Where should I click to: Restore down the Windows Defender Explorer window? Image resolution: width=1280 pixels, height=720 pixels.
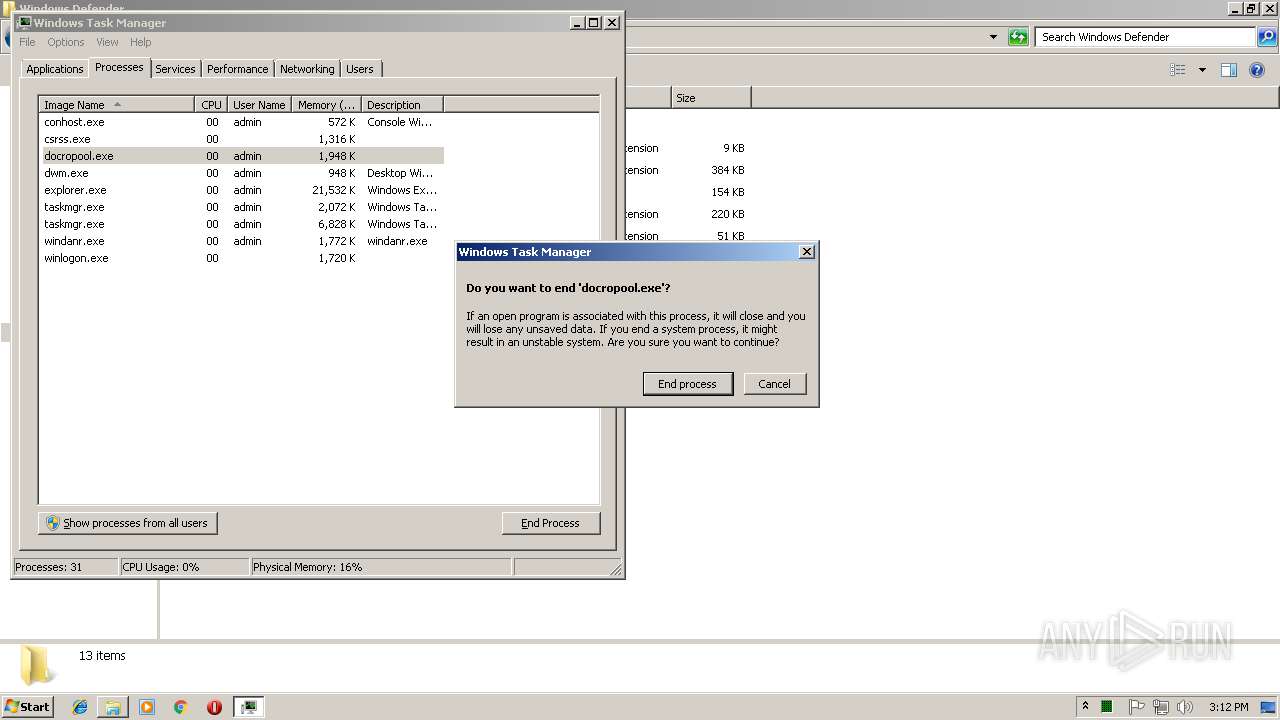coord(1250,8)
